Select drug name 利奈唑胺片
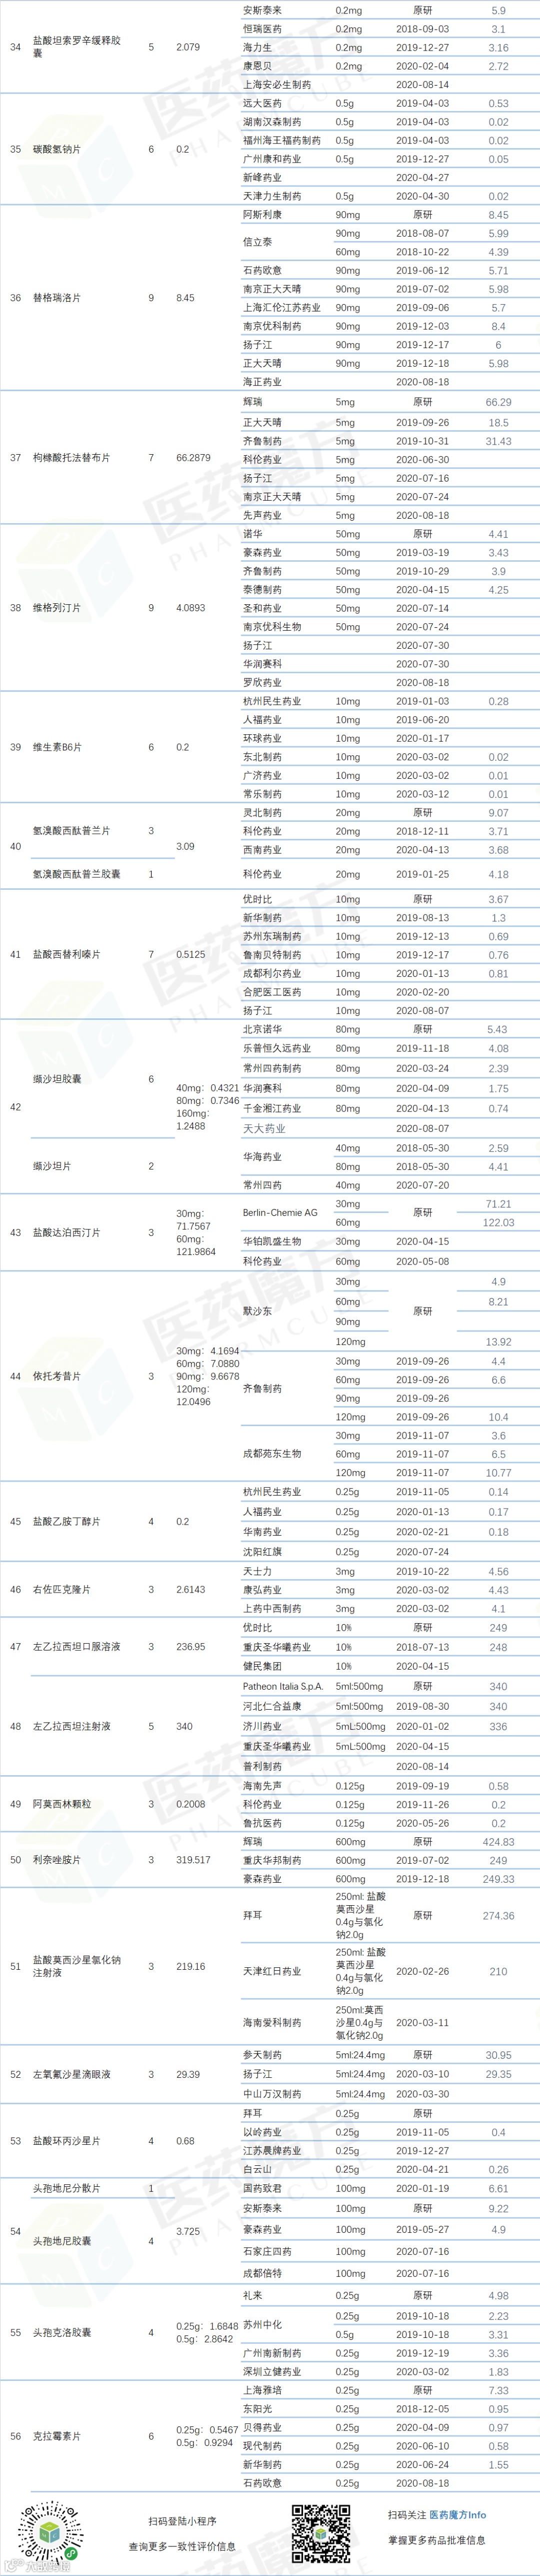 click(x=57, y=1860)
